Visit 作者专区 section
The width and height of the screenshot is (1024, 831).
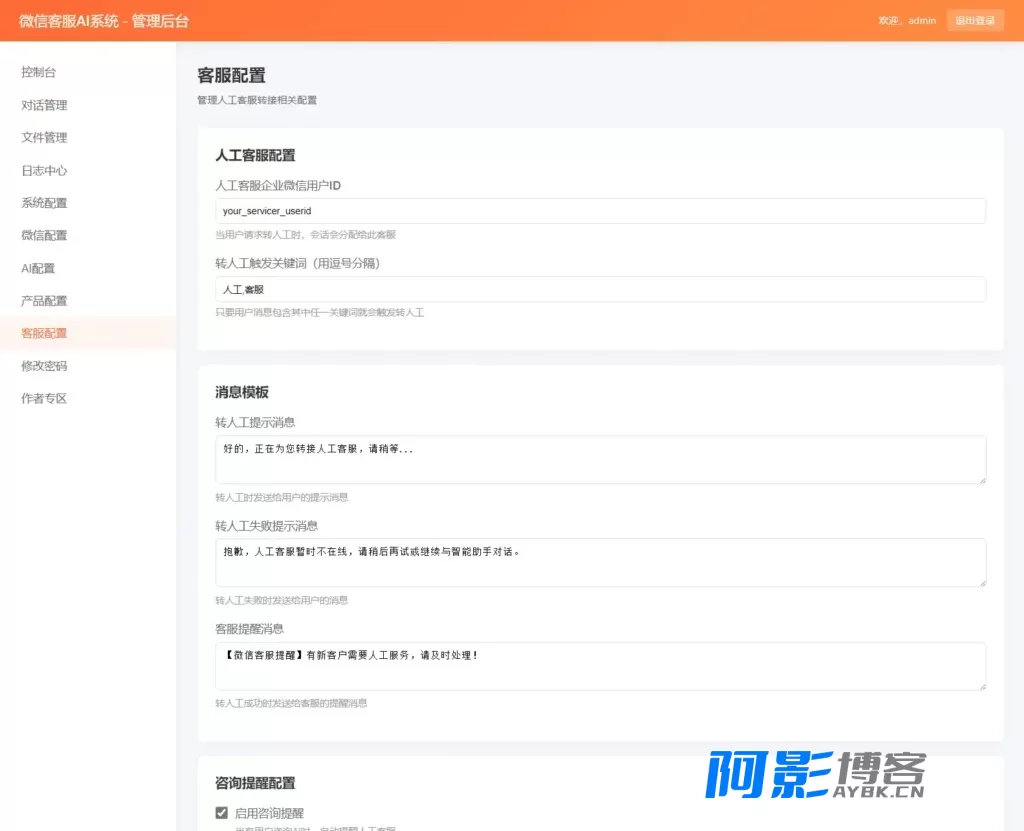[44, 399]
